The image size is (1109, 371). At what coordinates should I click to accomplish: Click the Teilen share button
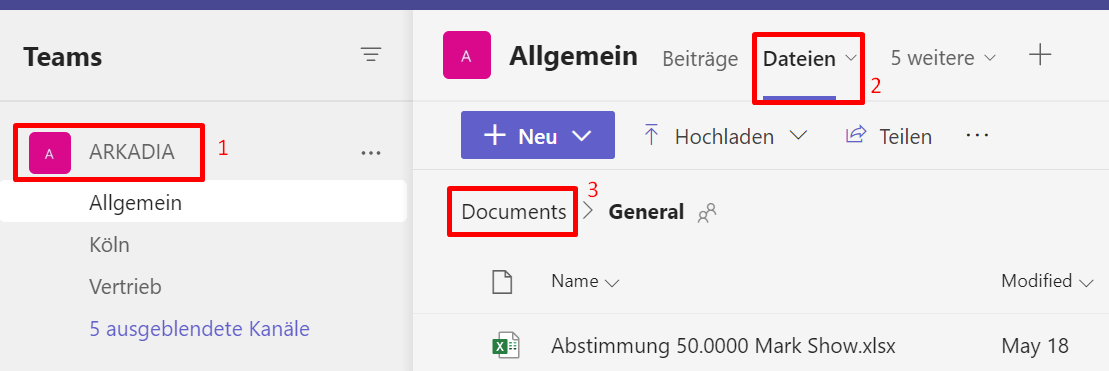tap(889, 136)
